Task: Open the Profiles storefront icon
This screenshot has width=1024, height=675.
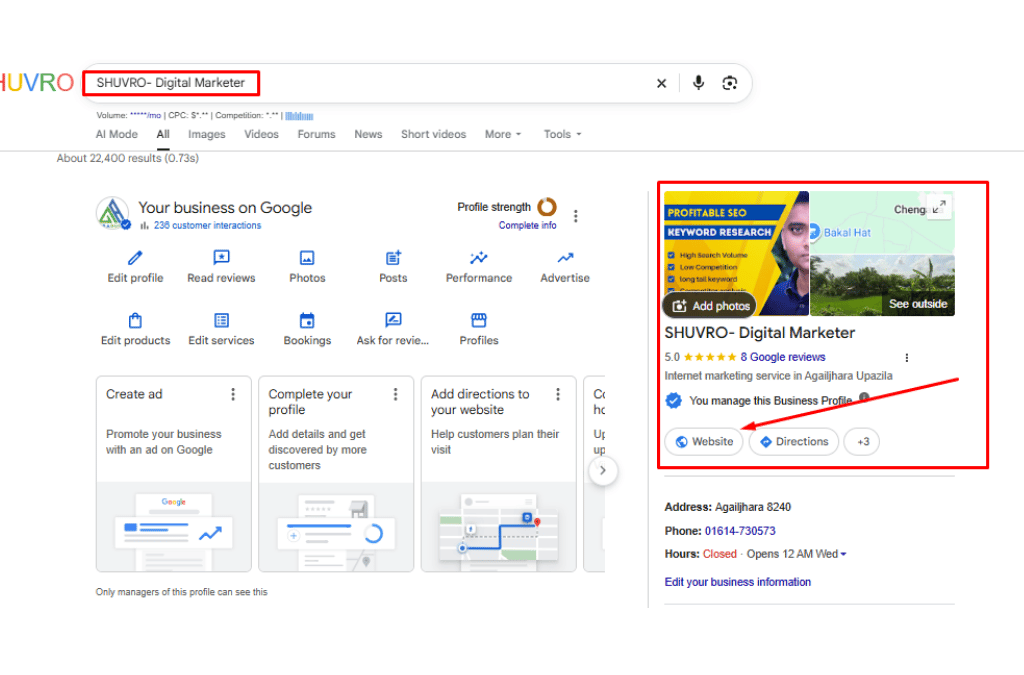Action: point(479,320)
